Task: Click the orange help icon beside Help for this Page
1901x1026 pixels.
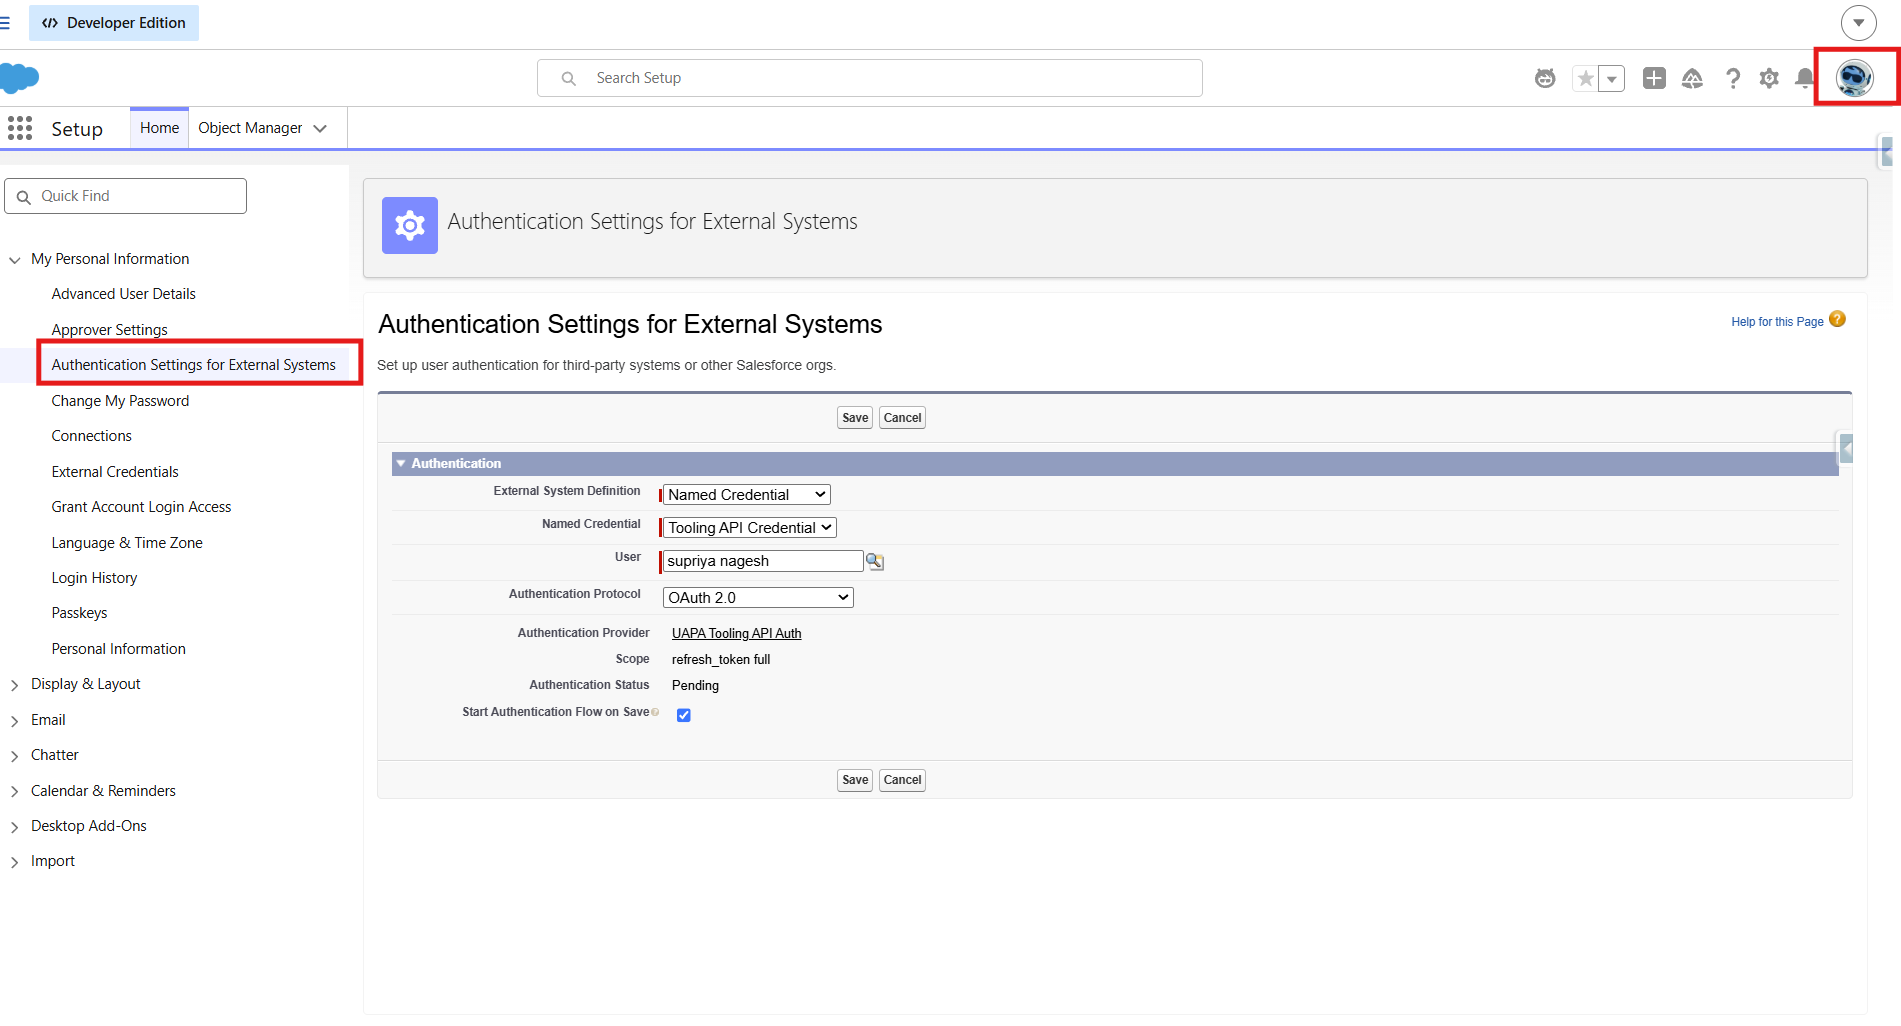Action: click(1837, 319)
